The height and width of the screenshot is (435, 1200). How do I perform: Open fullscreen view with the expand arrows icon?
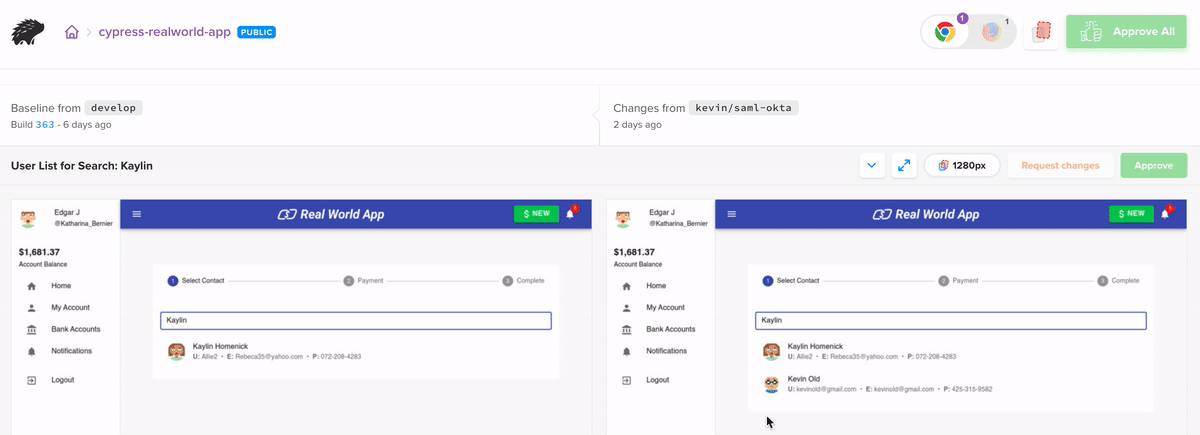904,166
